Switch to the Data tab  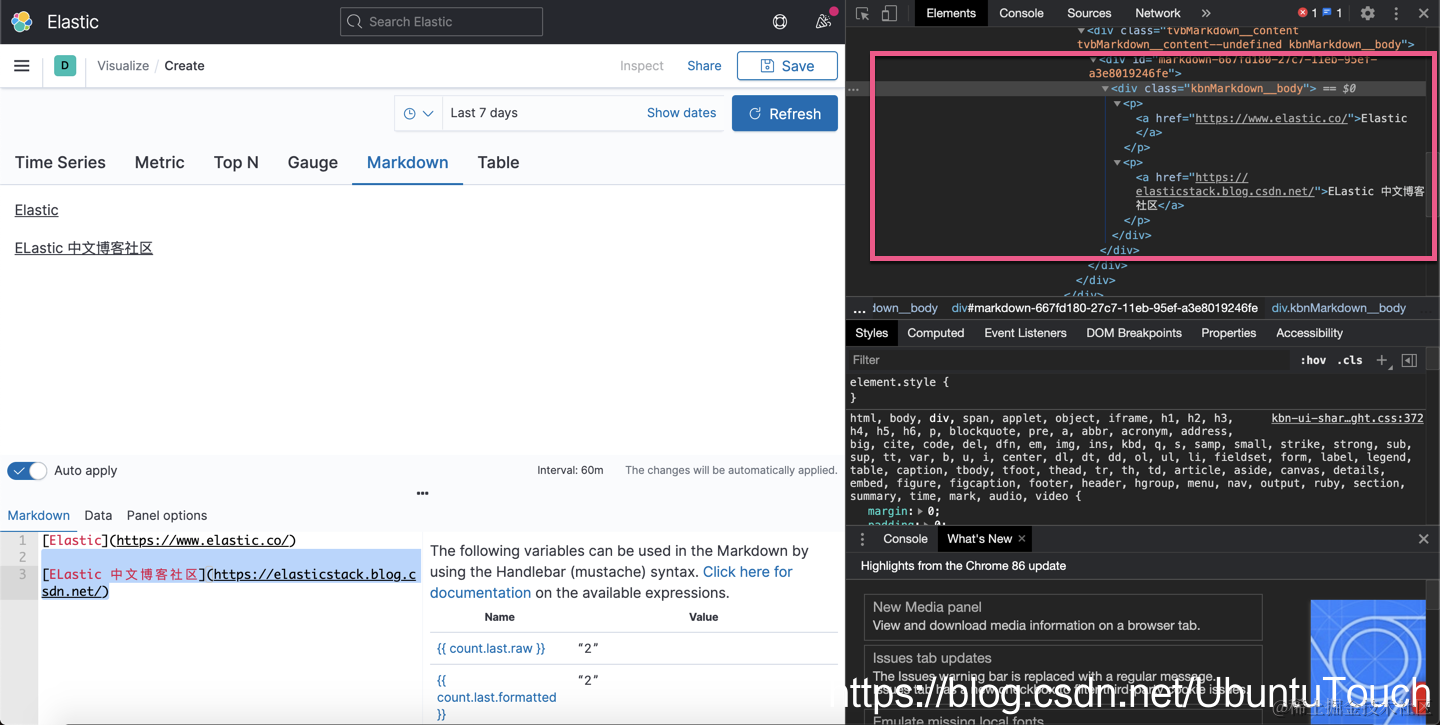98,515
